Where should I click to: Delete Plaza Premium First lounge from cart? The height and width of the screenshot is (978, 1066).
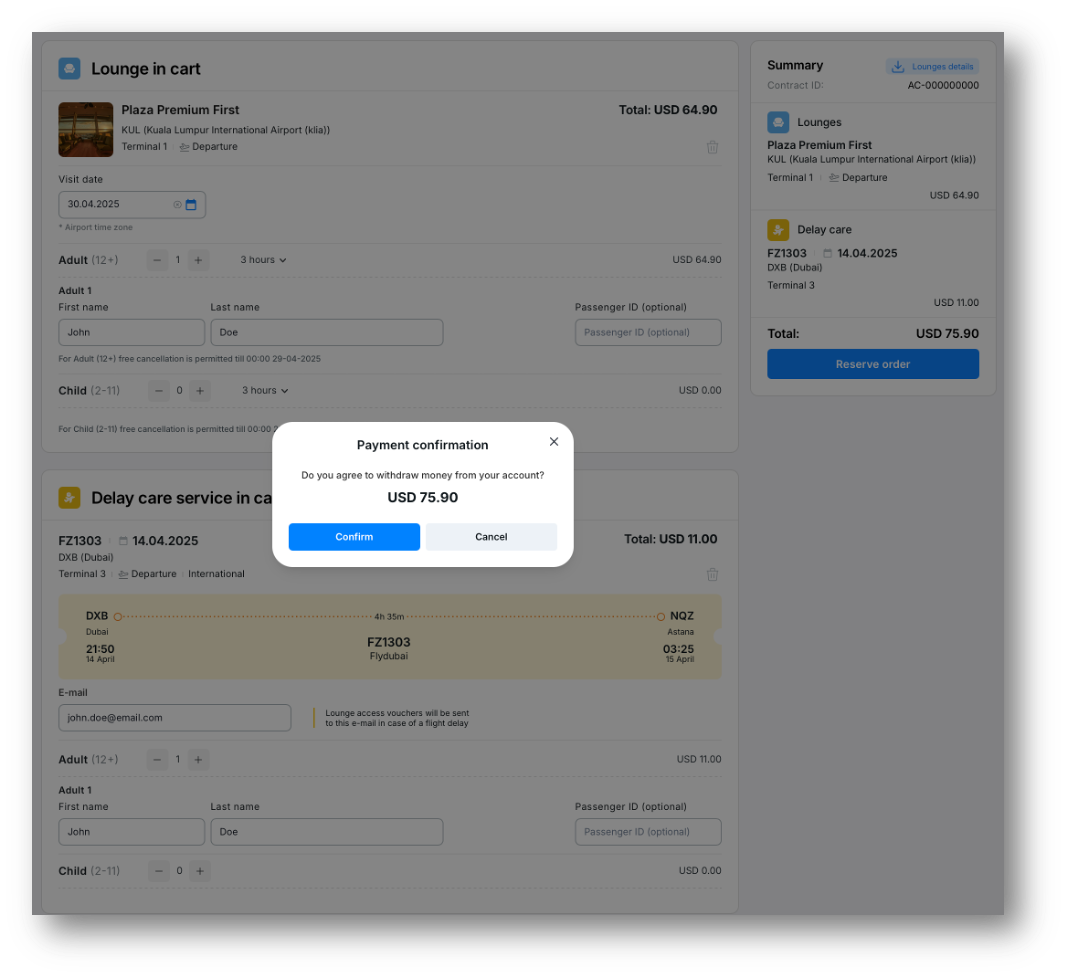tap(712, 147)
